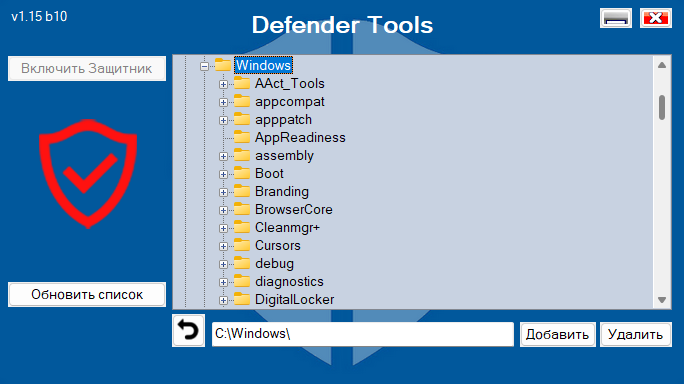684x384 pixels.
Task: Click the assembly folder icon
Action: pos(242,155)
